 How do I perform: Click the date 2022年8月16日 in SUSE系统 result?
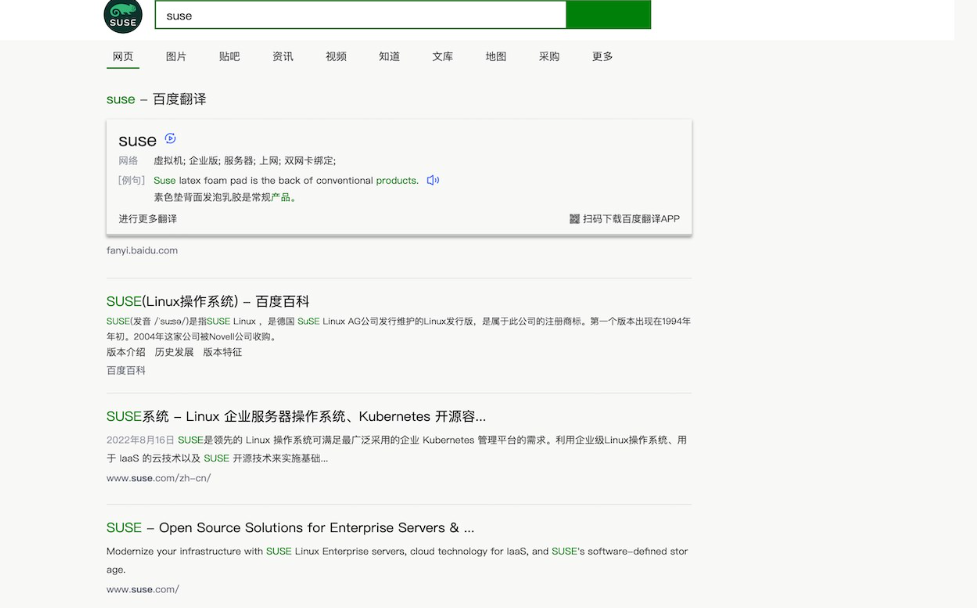pyautogui.click(x=140, y=440)
